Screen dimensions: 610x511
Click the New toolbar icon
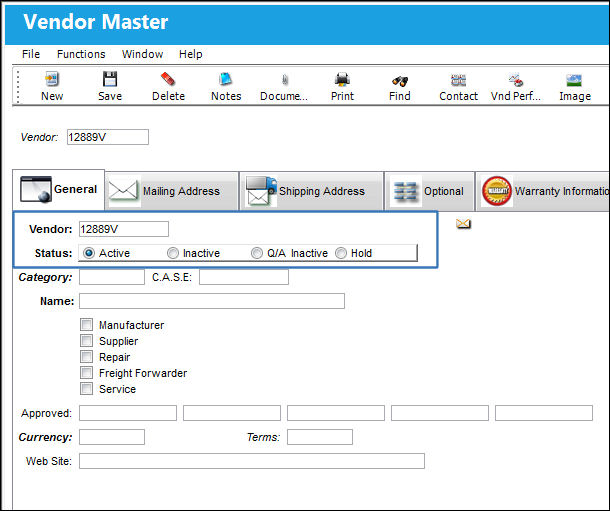(52, 79)
